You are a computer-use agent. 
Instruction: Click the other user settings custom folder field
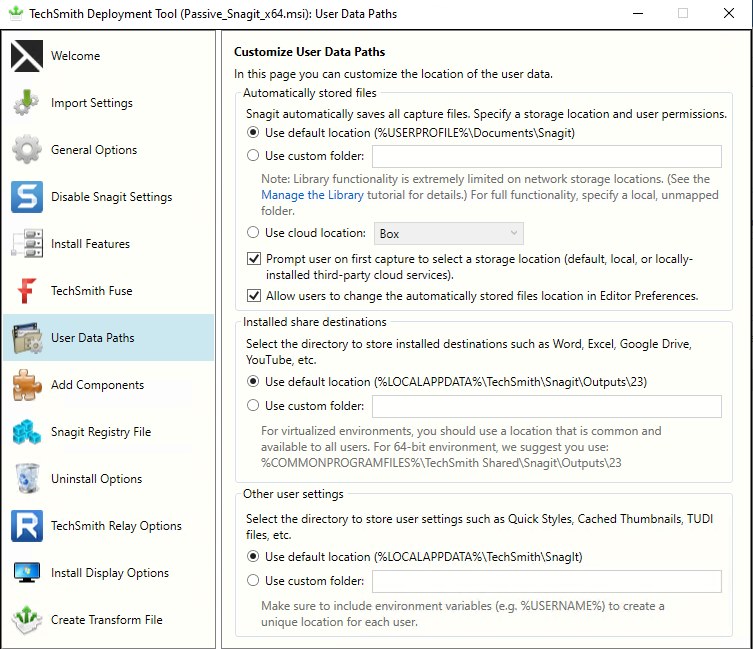(546, 581)
